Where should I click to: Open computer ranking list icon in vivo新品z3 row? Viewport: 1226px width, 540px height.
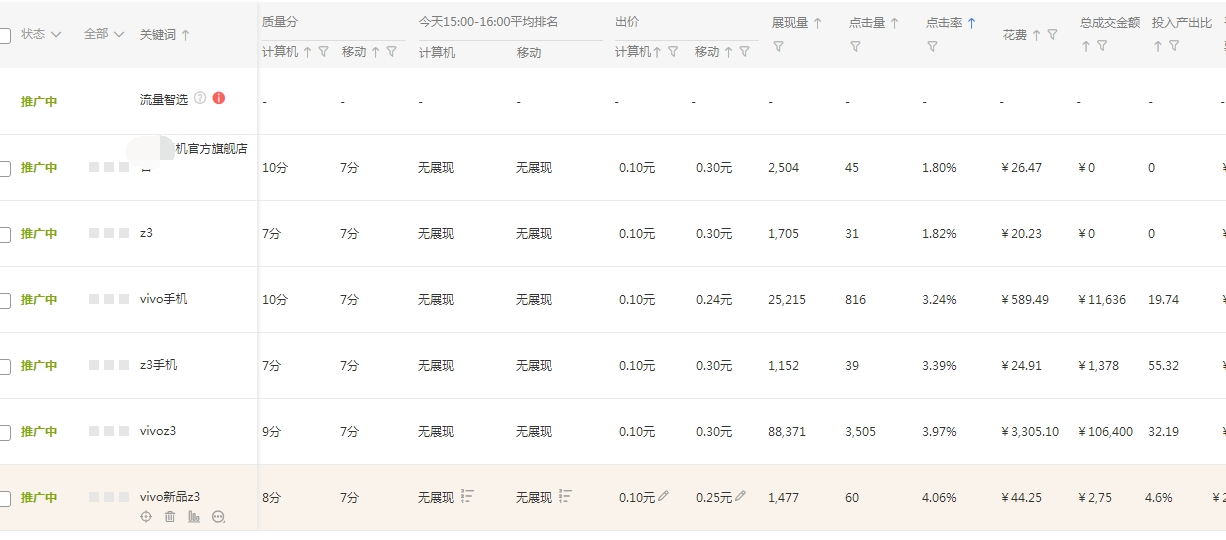click(x=467, y=496)
